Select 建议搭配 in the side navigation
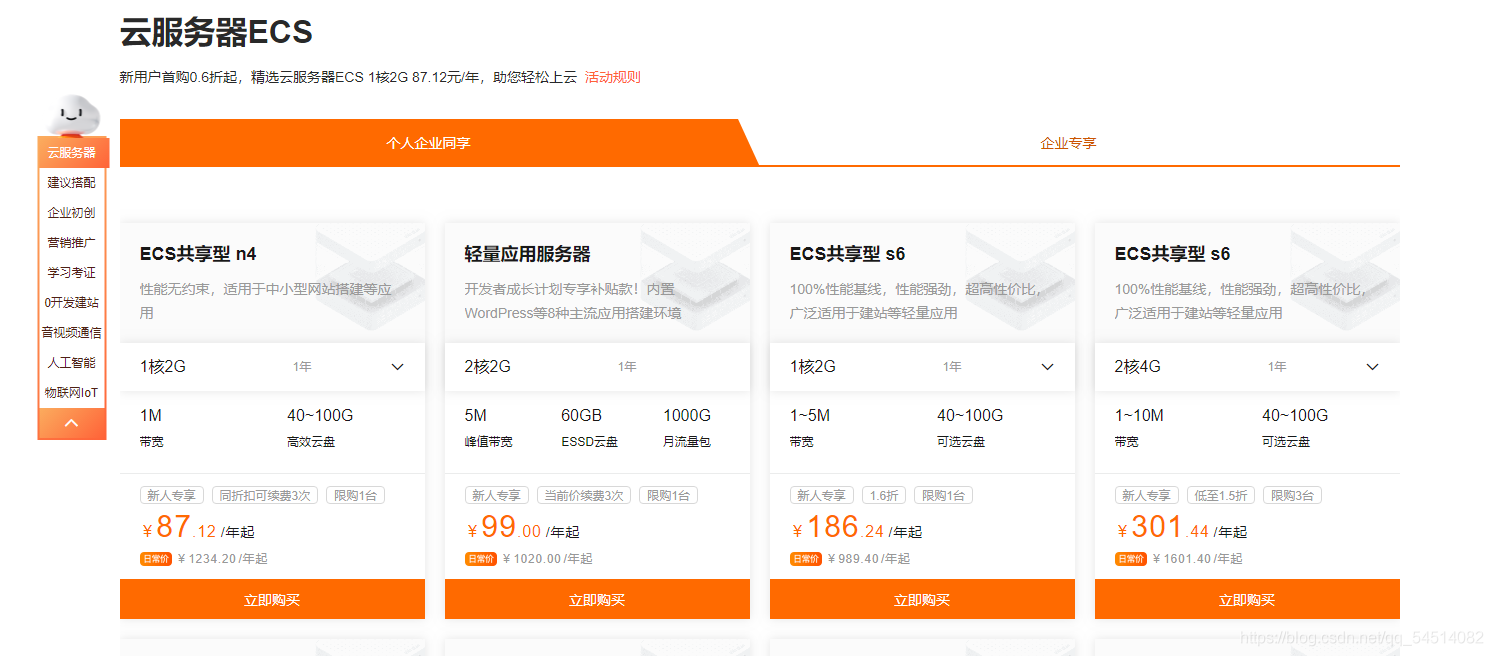Viewport: 1493px width, 656px height. (x=72, y=183)
